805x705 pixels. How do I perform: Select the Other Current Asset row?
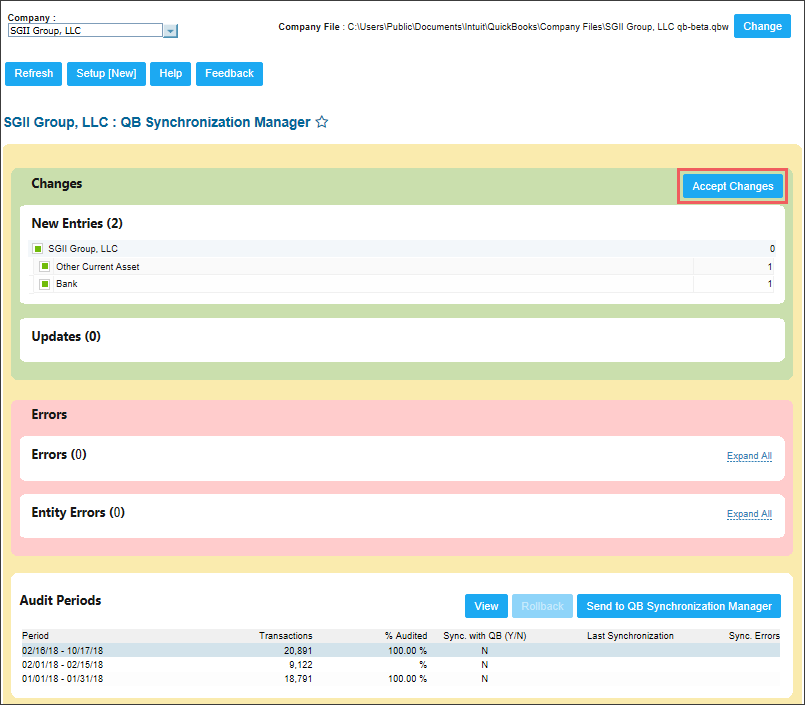tap(402, 266)
